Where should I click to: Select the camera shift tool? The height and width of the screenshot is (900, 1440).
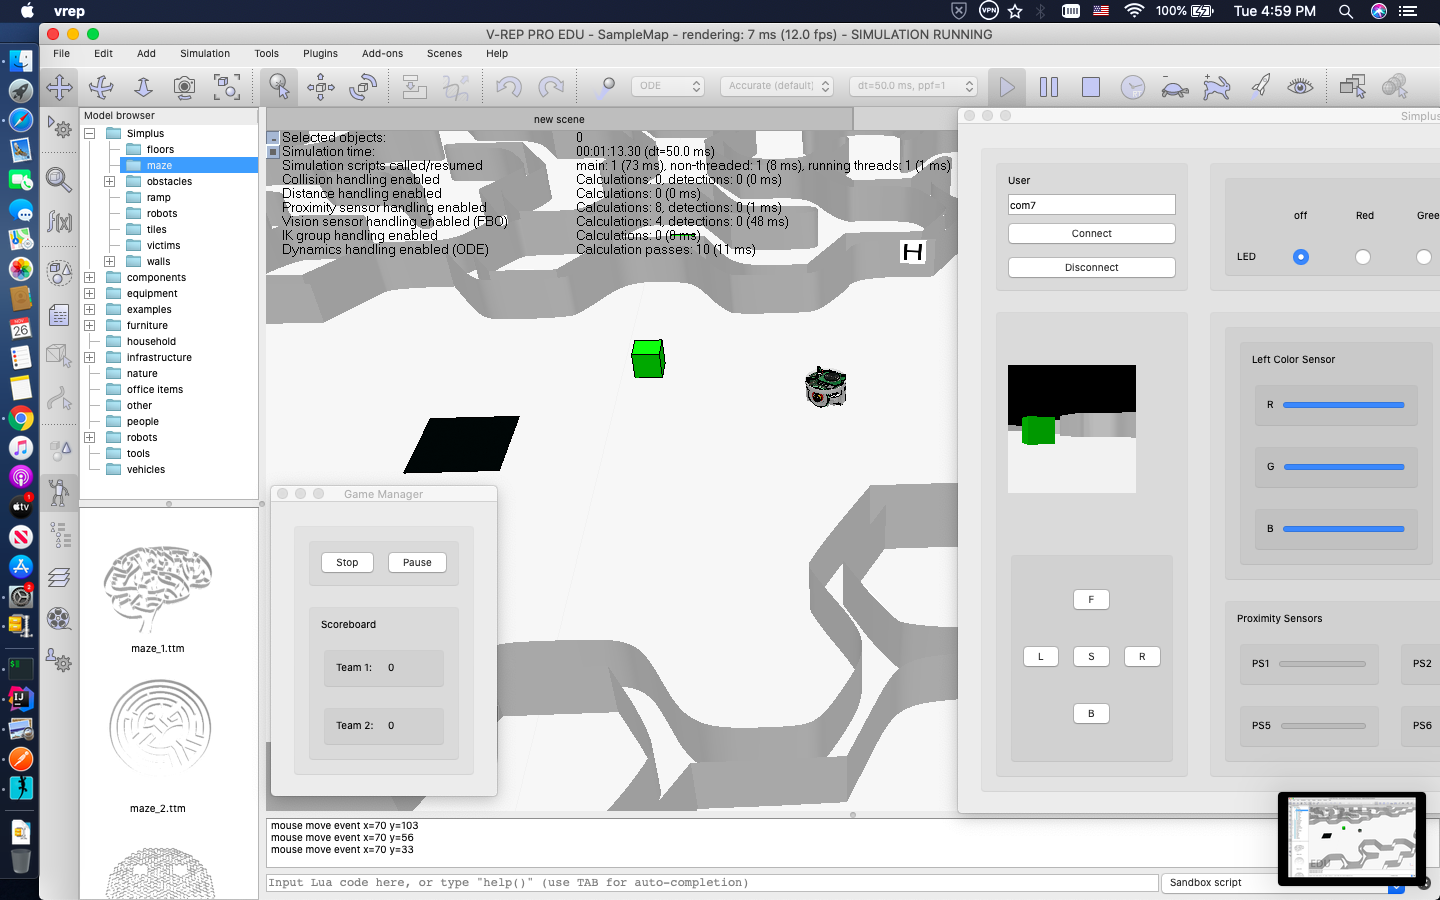pos(144,87)
